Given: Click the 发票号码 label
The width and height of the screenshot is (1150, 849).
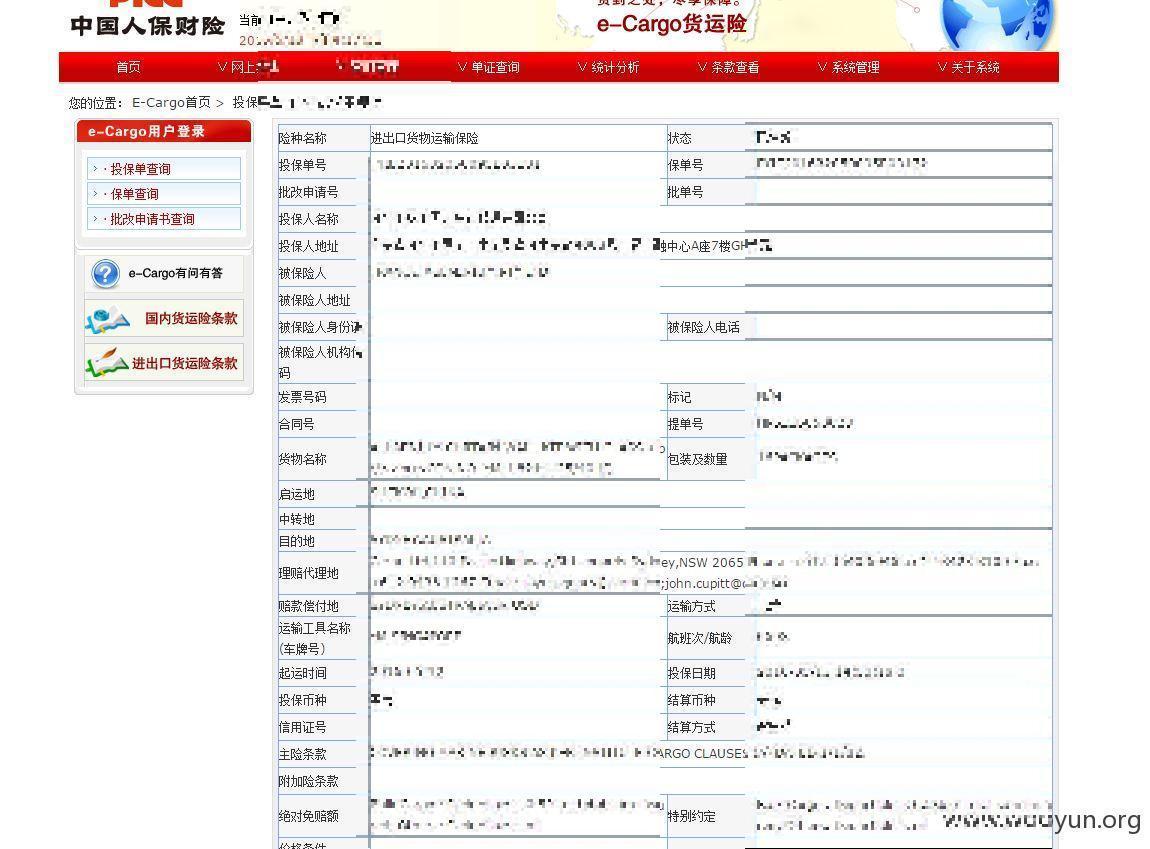Looking at the screenshot, I should [x=303, y=397].
